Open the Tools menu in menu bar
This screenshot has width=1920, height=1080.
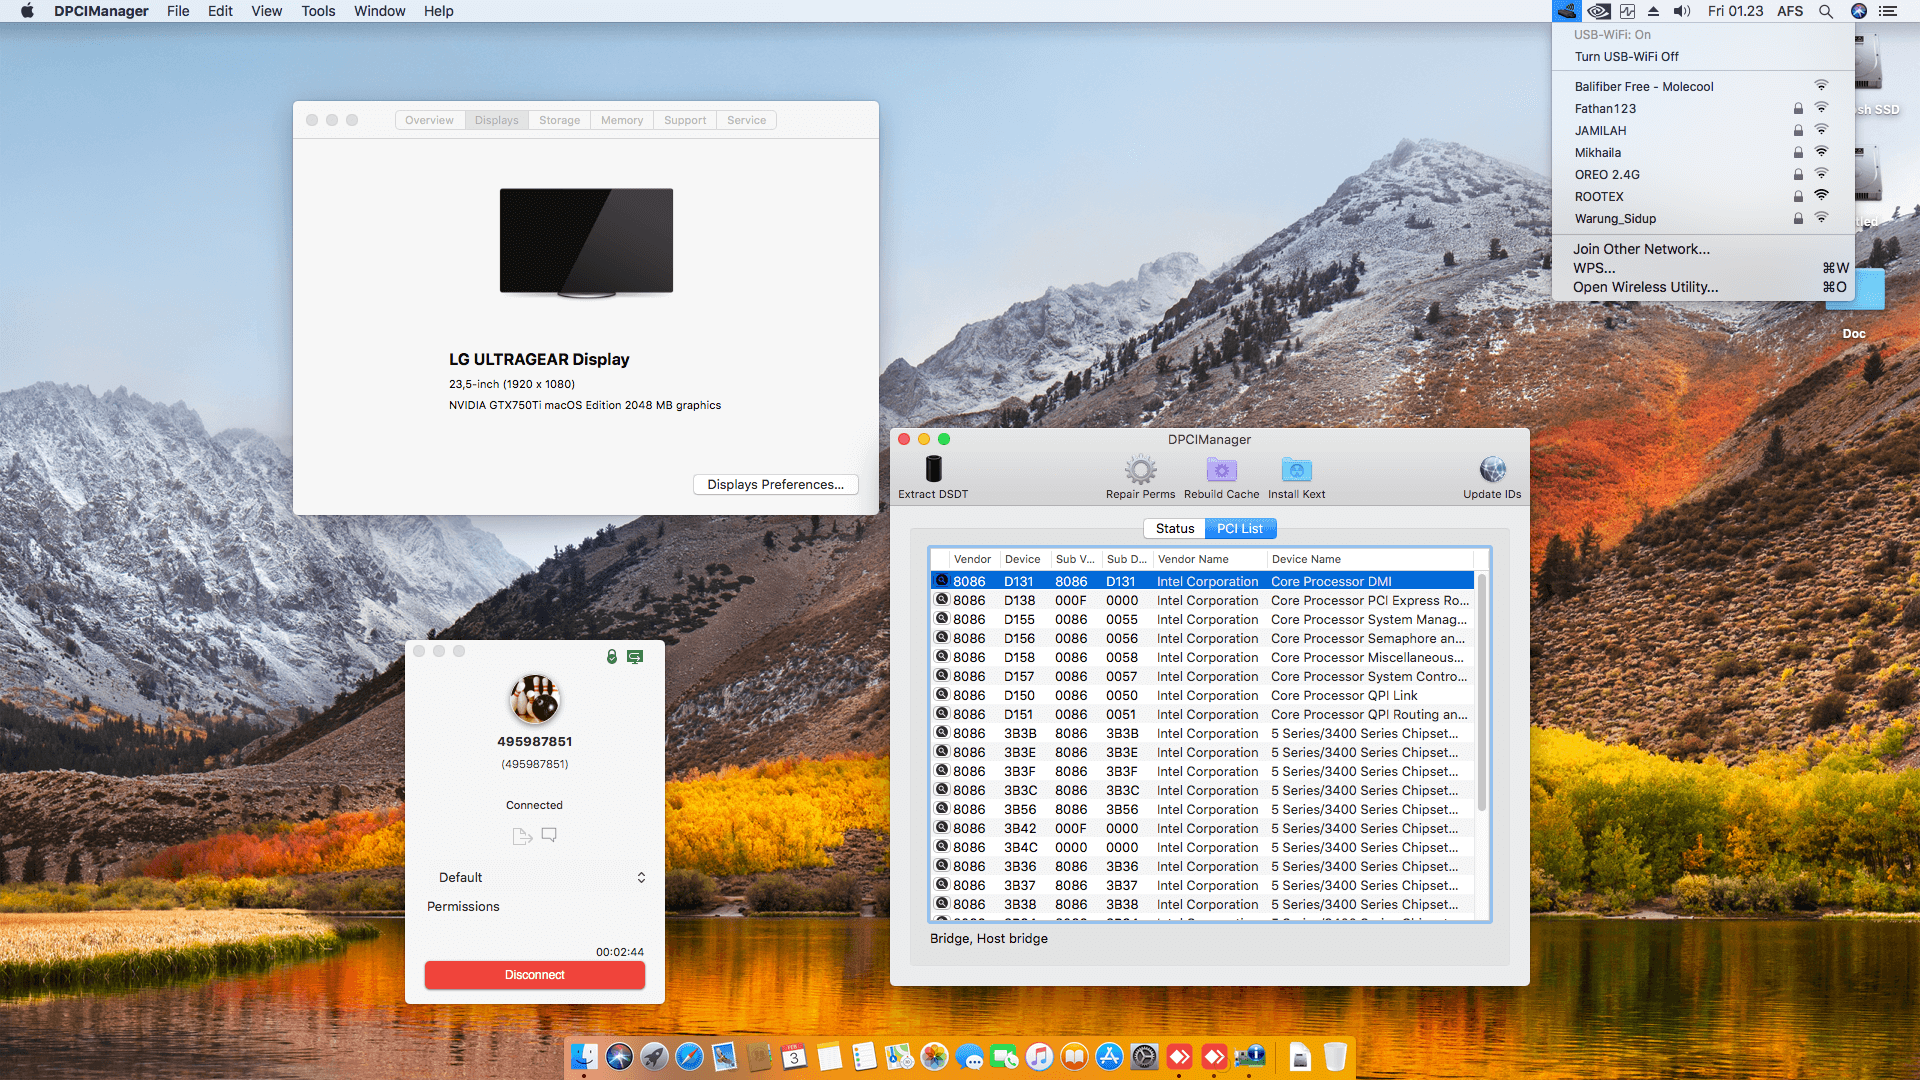318,11
